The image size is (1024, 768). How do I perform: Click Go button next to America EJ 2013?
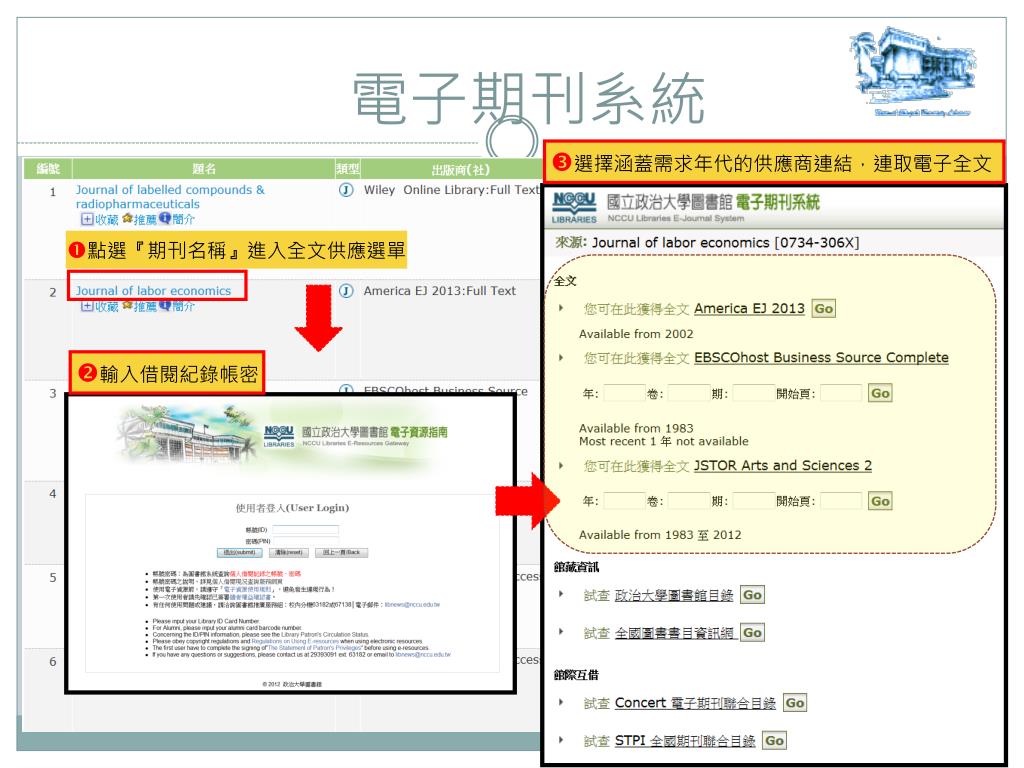click(824, 309)
